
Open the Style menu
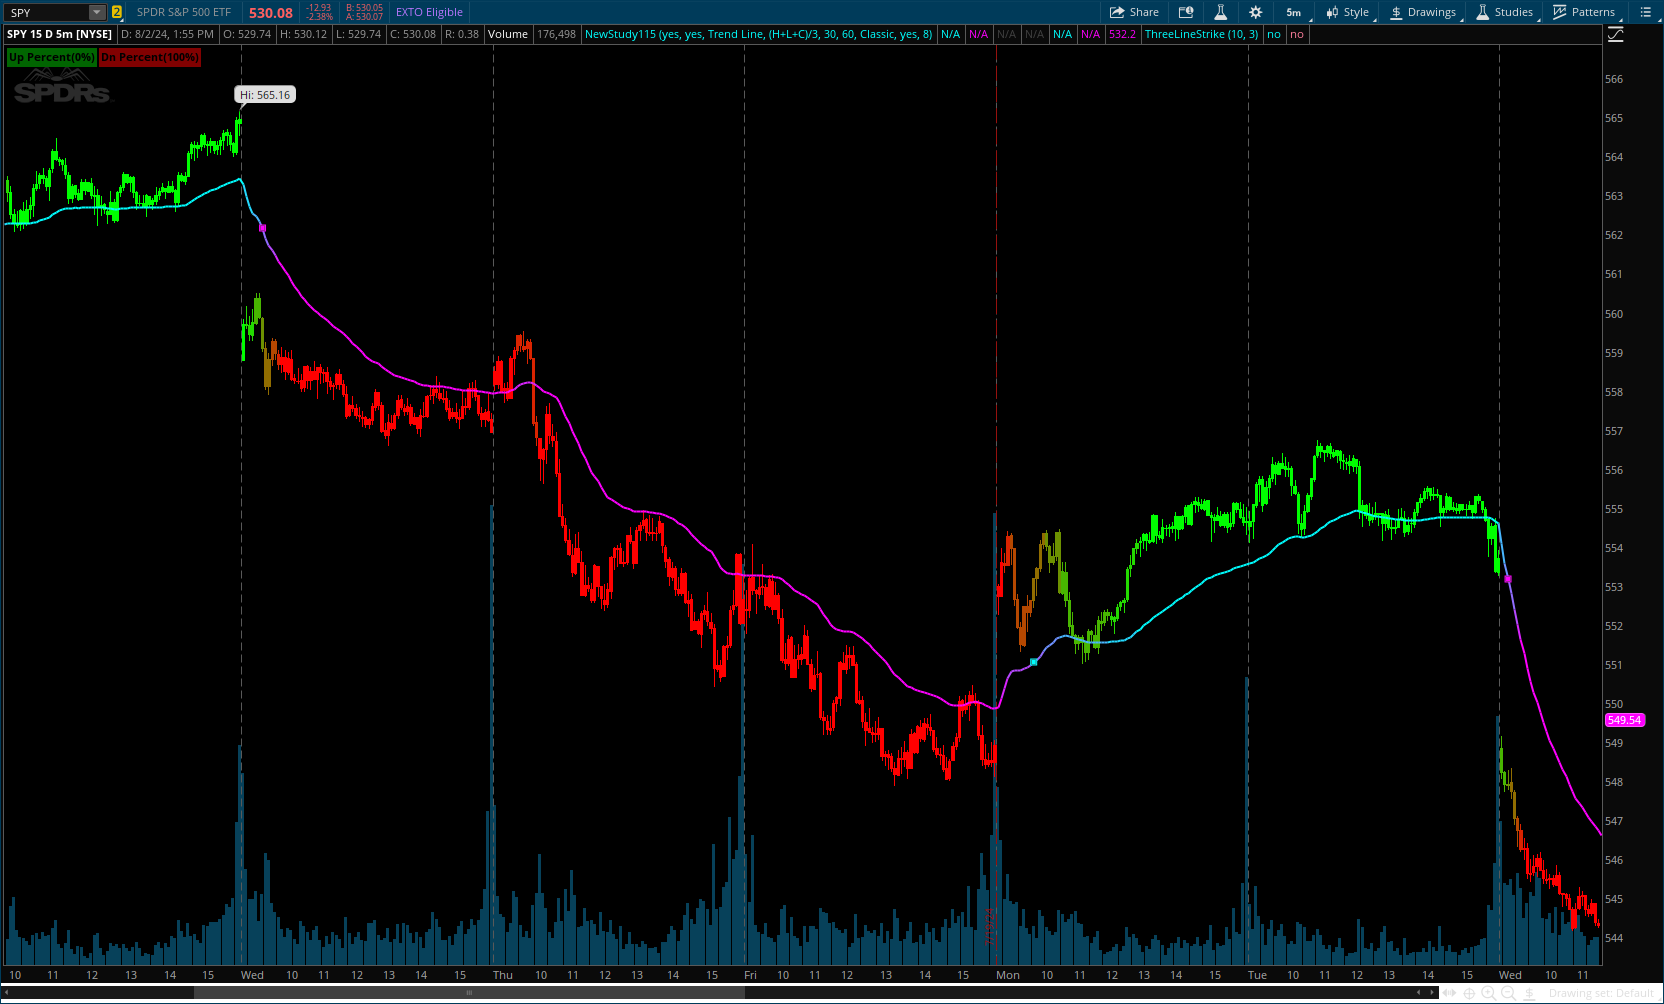click(x=1348, y=13)
